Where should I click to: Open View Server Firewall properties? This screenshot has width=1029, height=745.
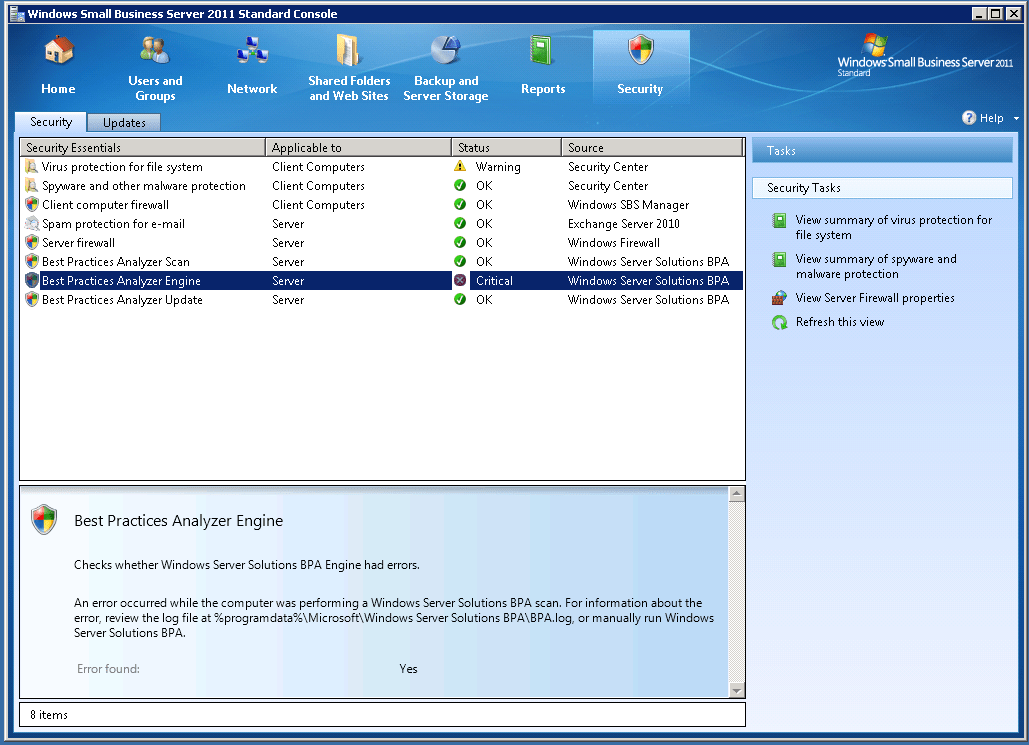pyautogui.click(x=875, y=298)
